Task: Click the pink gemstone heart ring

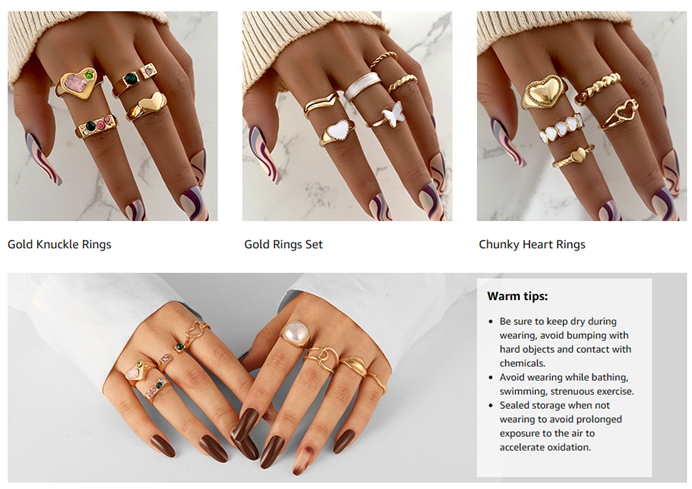Action: tap(79, 84)
